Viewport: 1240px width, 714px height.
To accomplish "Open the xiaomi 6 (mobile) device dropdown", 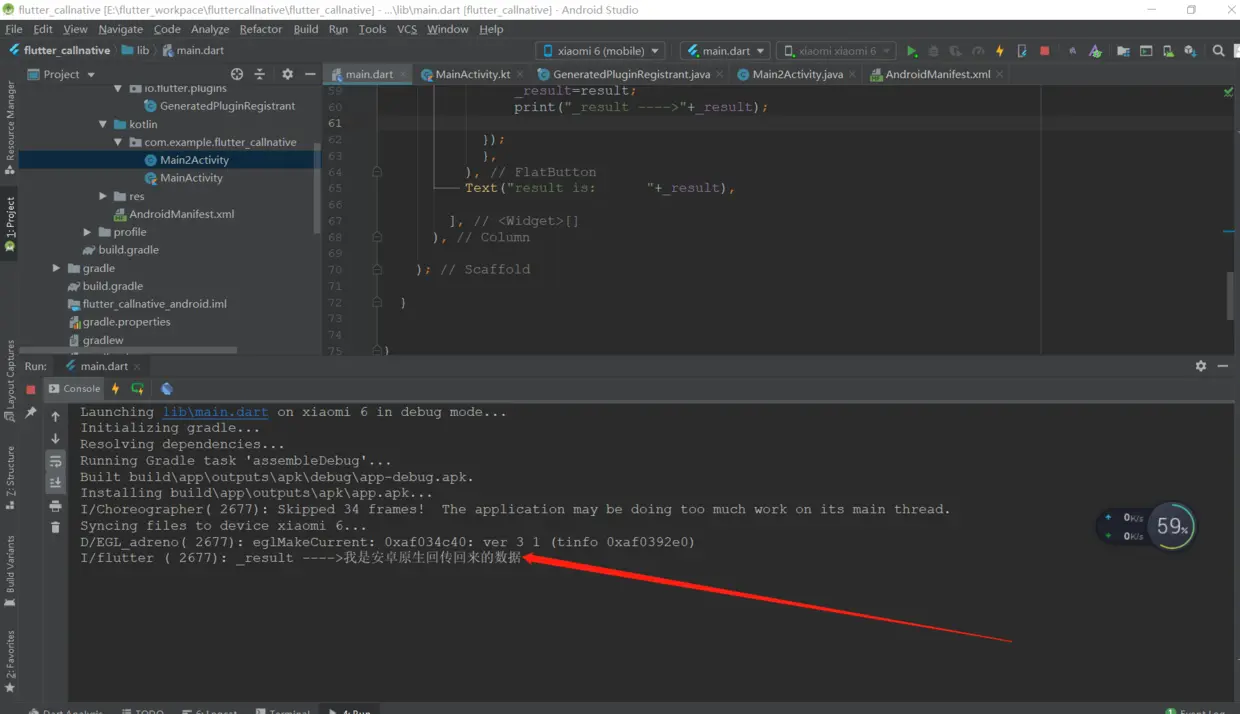I will click(602, 51).
